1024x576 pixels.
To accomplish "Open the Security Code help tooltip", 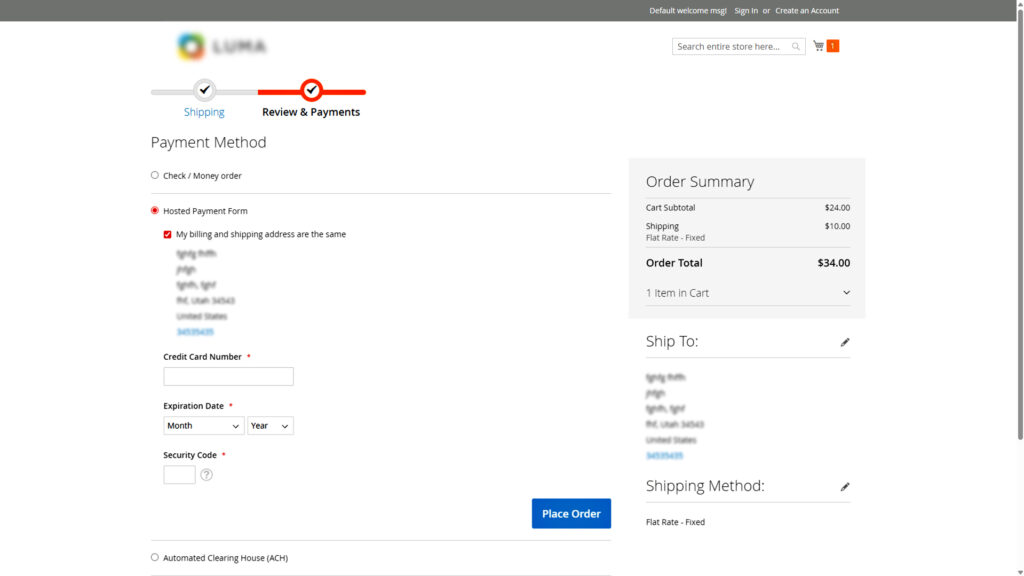I will tap(206, 474).
